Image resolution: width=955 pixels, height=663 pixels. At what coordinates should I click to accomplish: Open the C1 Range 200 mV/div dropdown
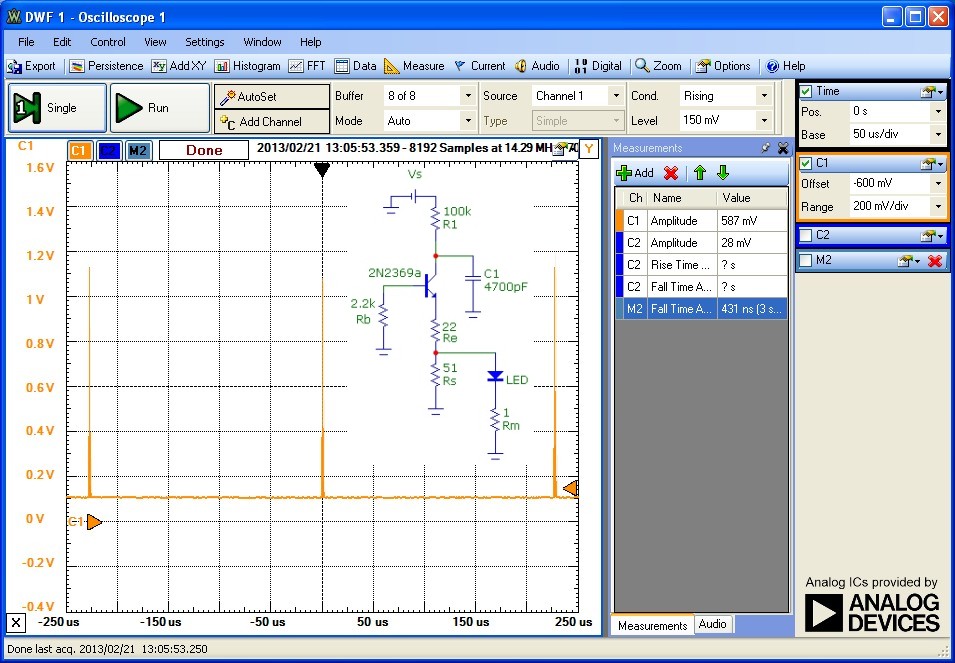[937, 207]
